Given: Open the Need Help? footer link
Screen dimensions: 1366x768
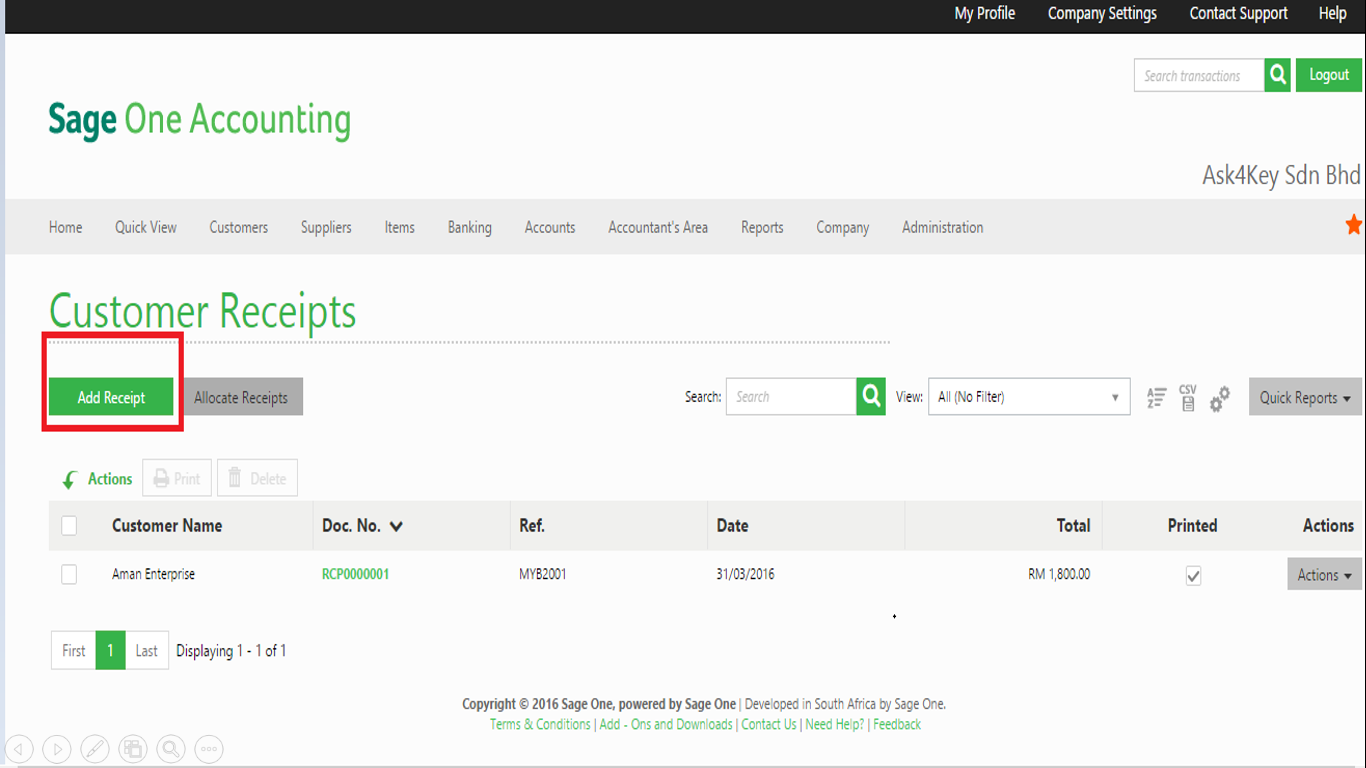Looking at the screenshot, I should click(835, 724).
